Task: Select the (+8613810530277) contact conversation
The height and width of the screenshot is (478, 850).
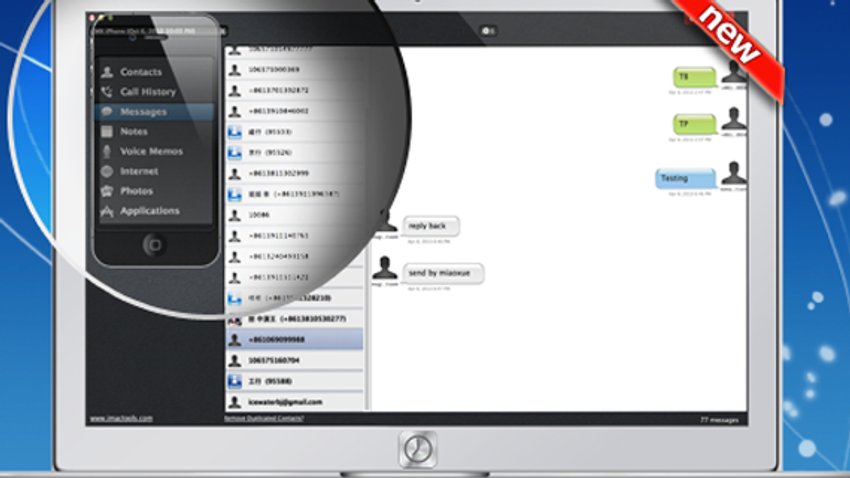Action: pyautogui.click(x=294, y=319)
